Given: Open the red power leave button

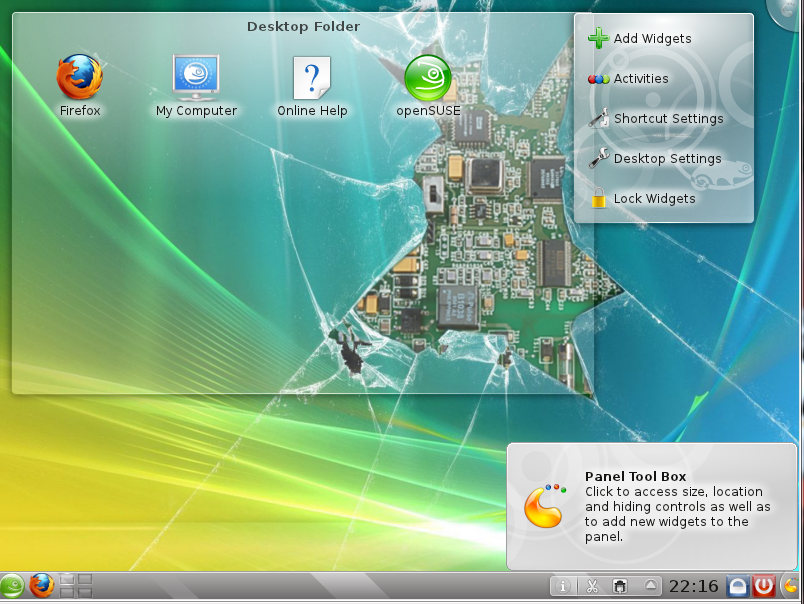Looking at the screenshot, I should pyautogui.click(x=763, y=586).
